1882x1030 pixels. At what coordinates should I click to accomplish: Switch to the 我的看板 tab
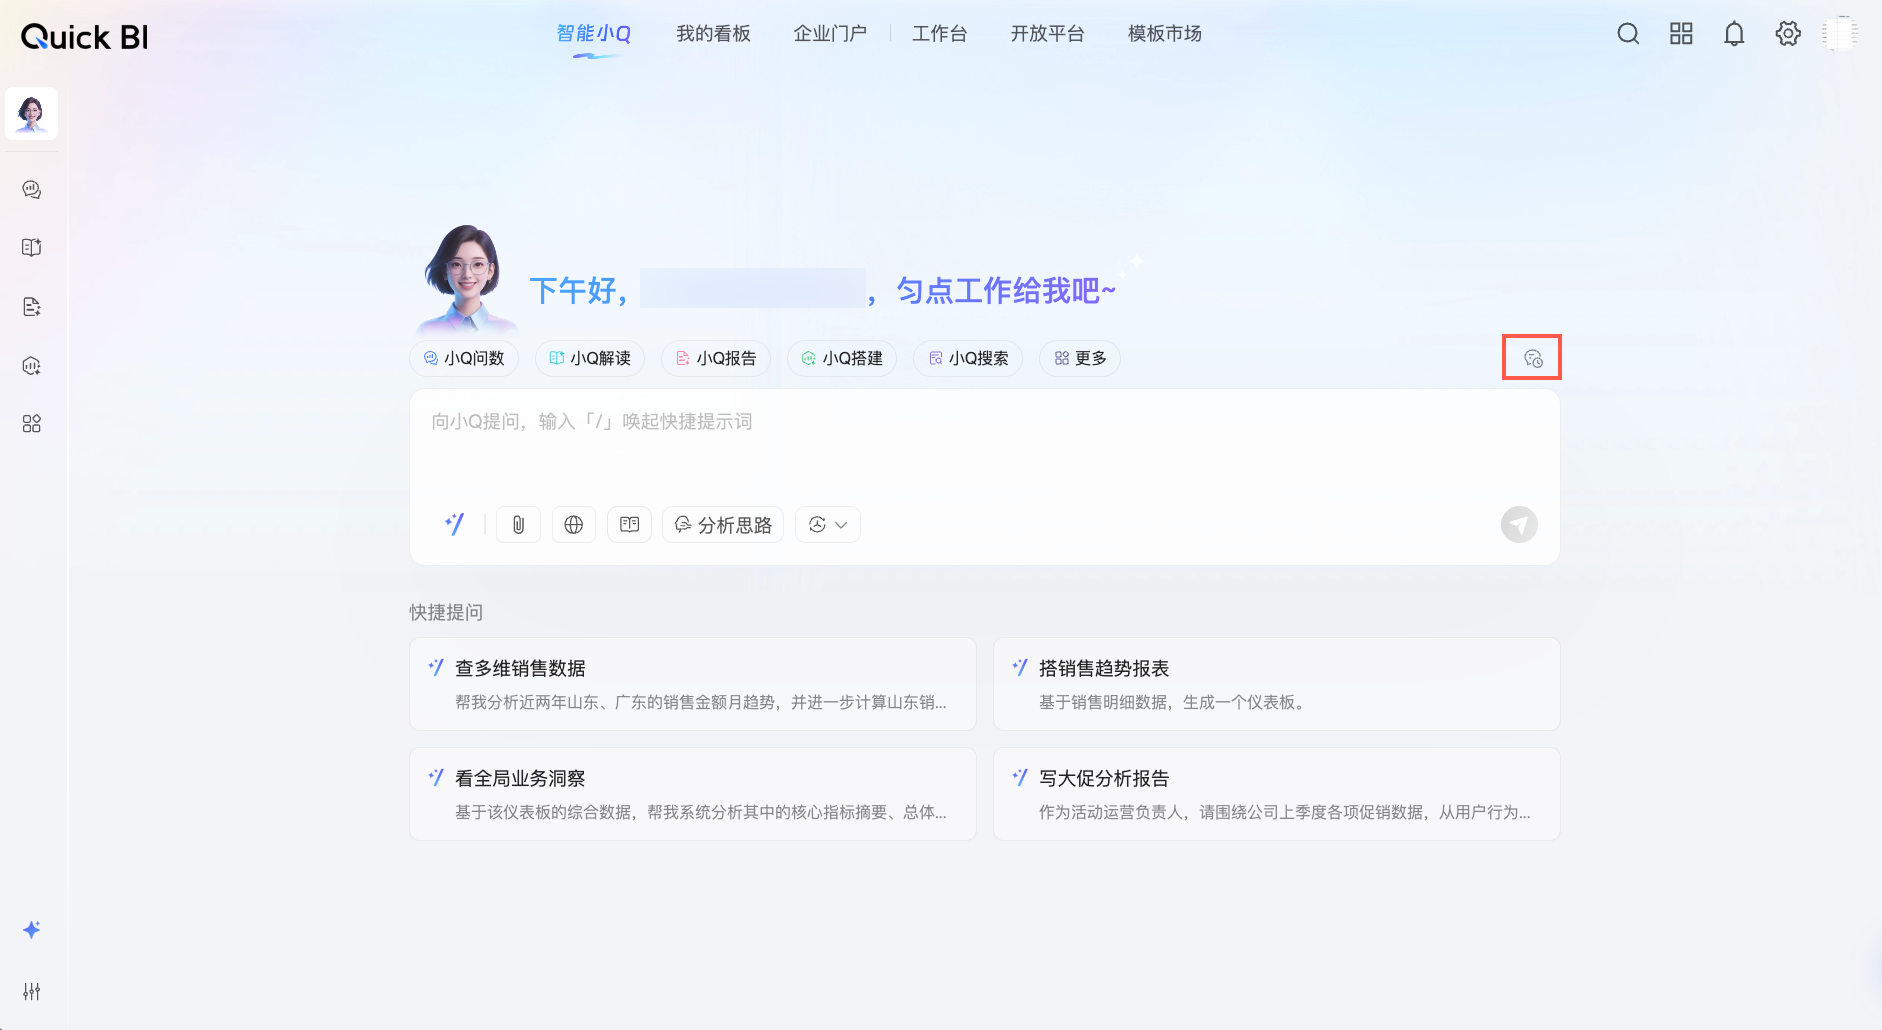coord(713,34)
